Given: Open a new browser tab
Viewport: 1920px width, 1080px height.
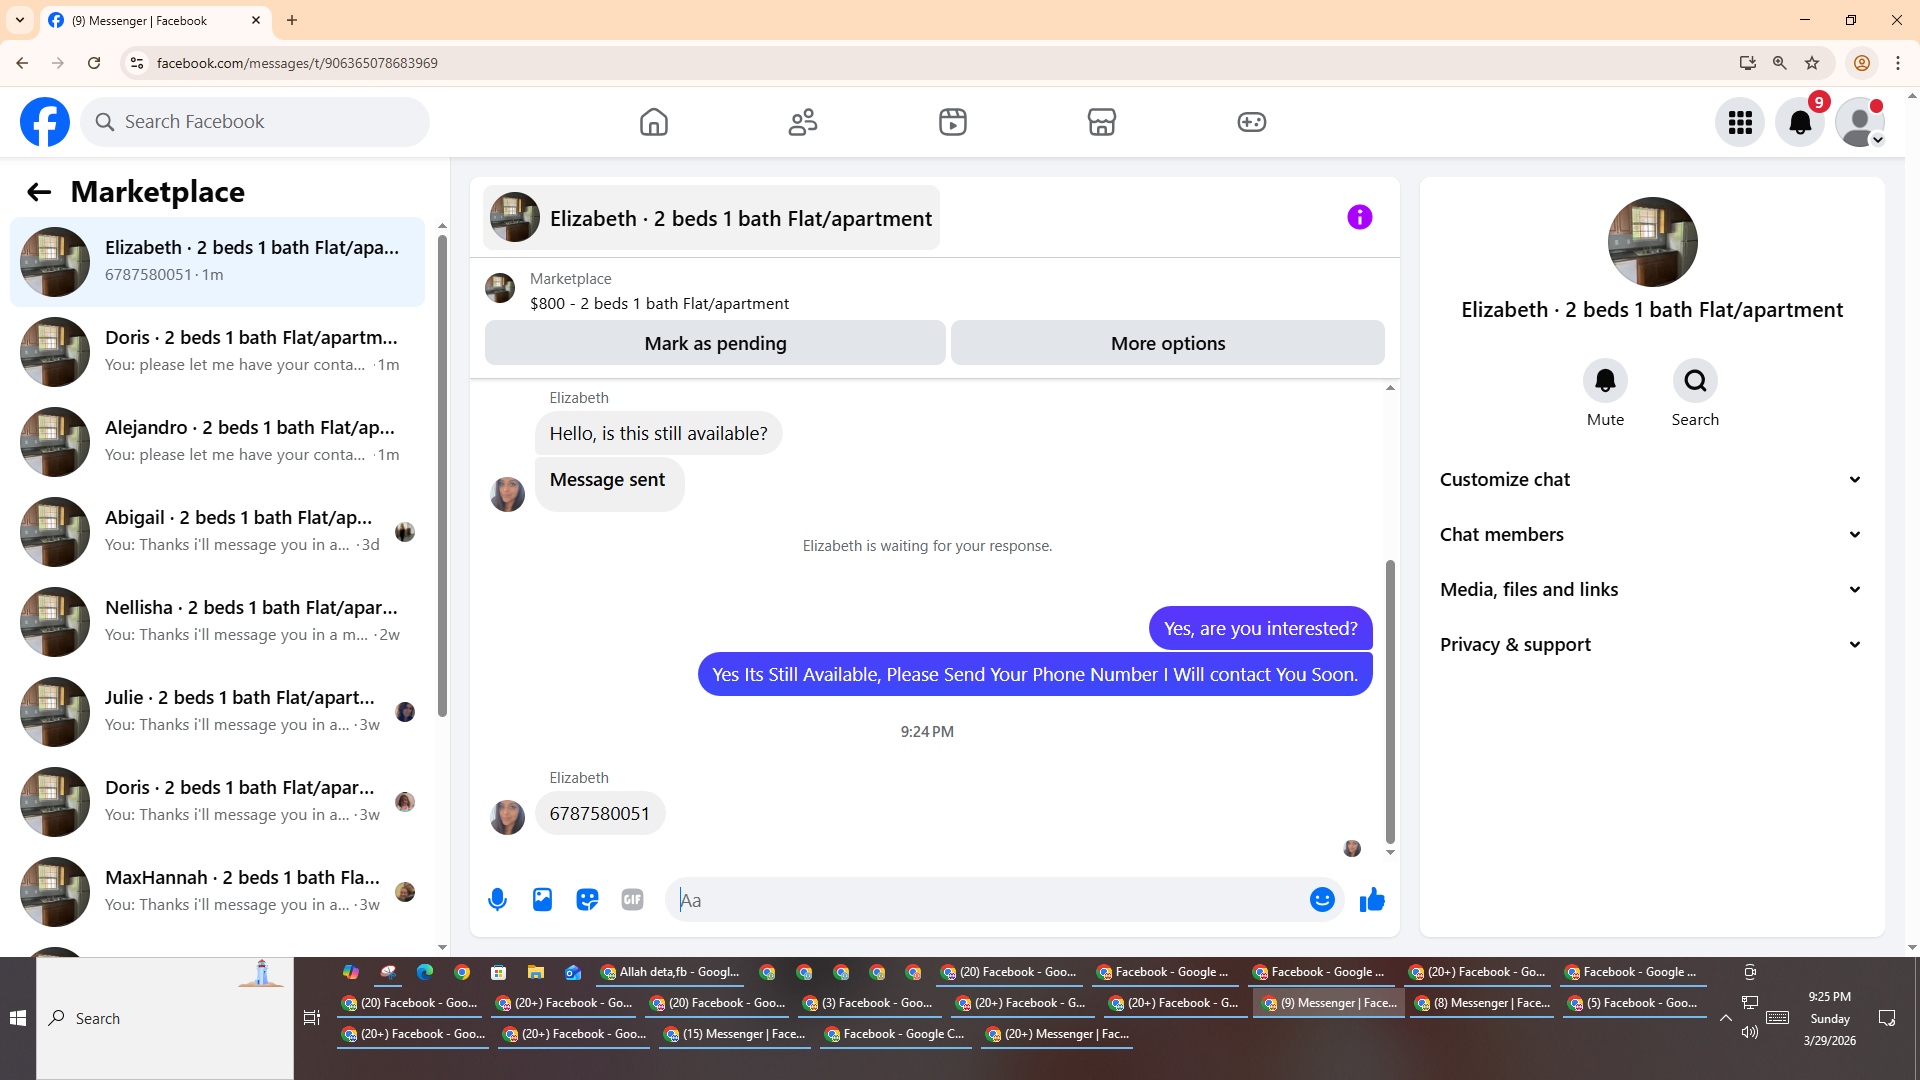Looking at the screenshot, I should (x=292, y=20).
